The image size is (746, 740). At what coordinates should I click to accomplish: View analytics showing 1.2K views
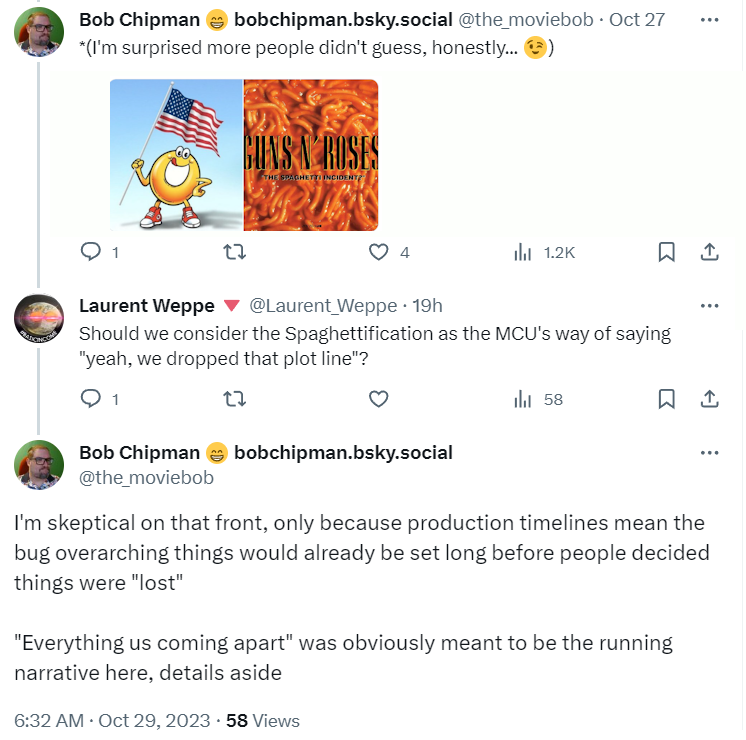tap(522, 253)
